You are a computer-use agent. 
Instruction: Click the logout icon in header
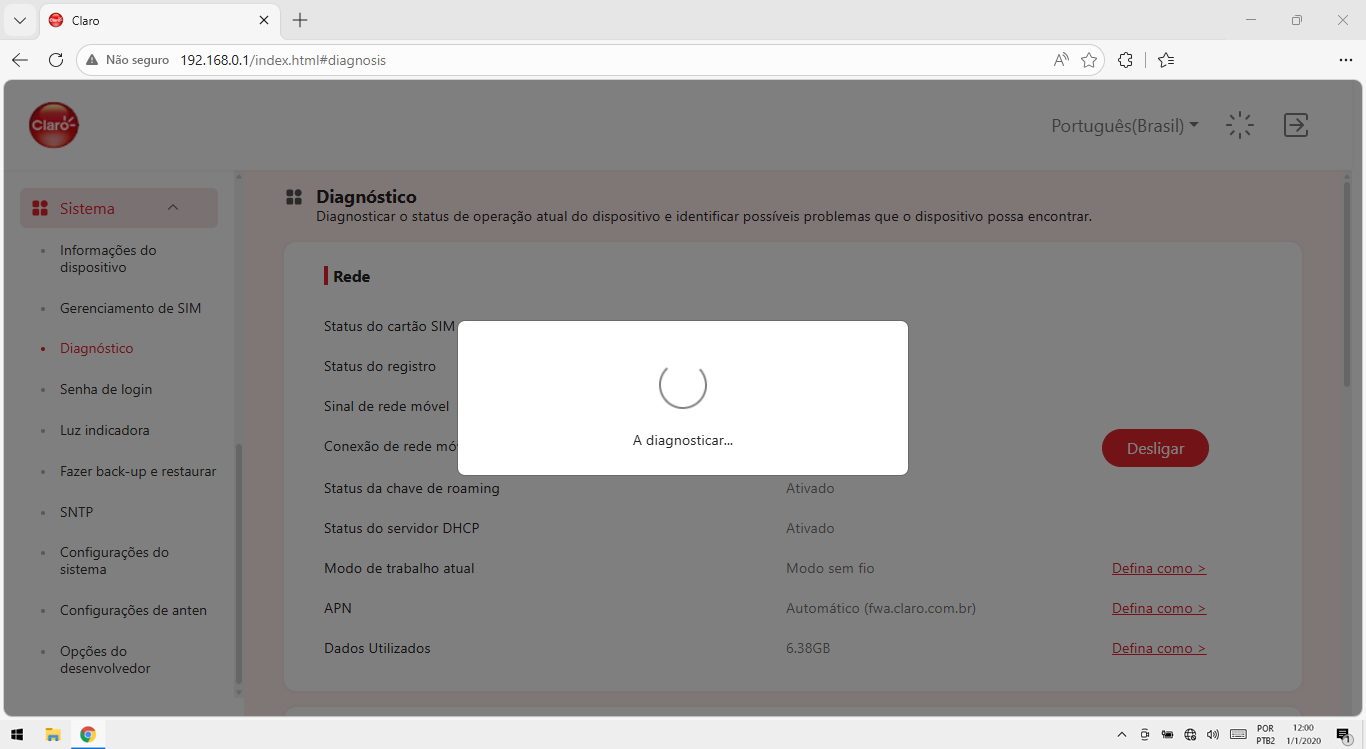pos(1296,125)
